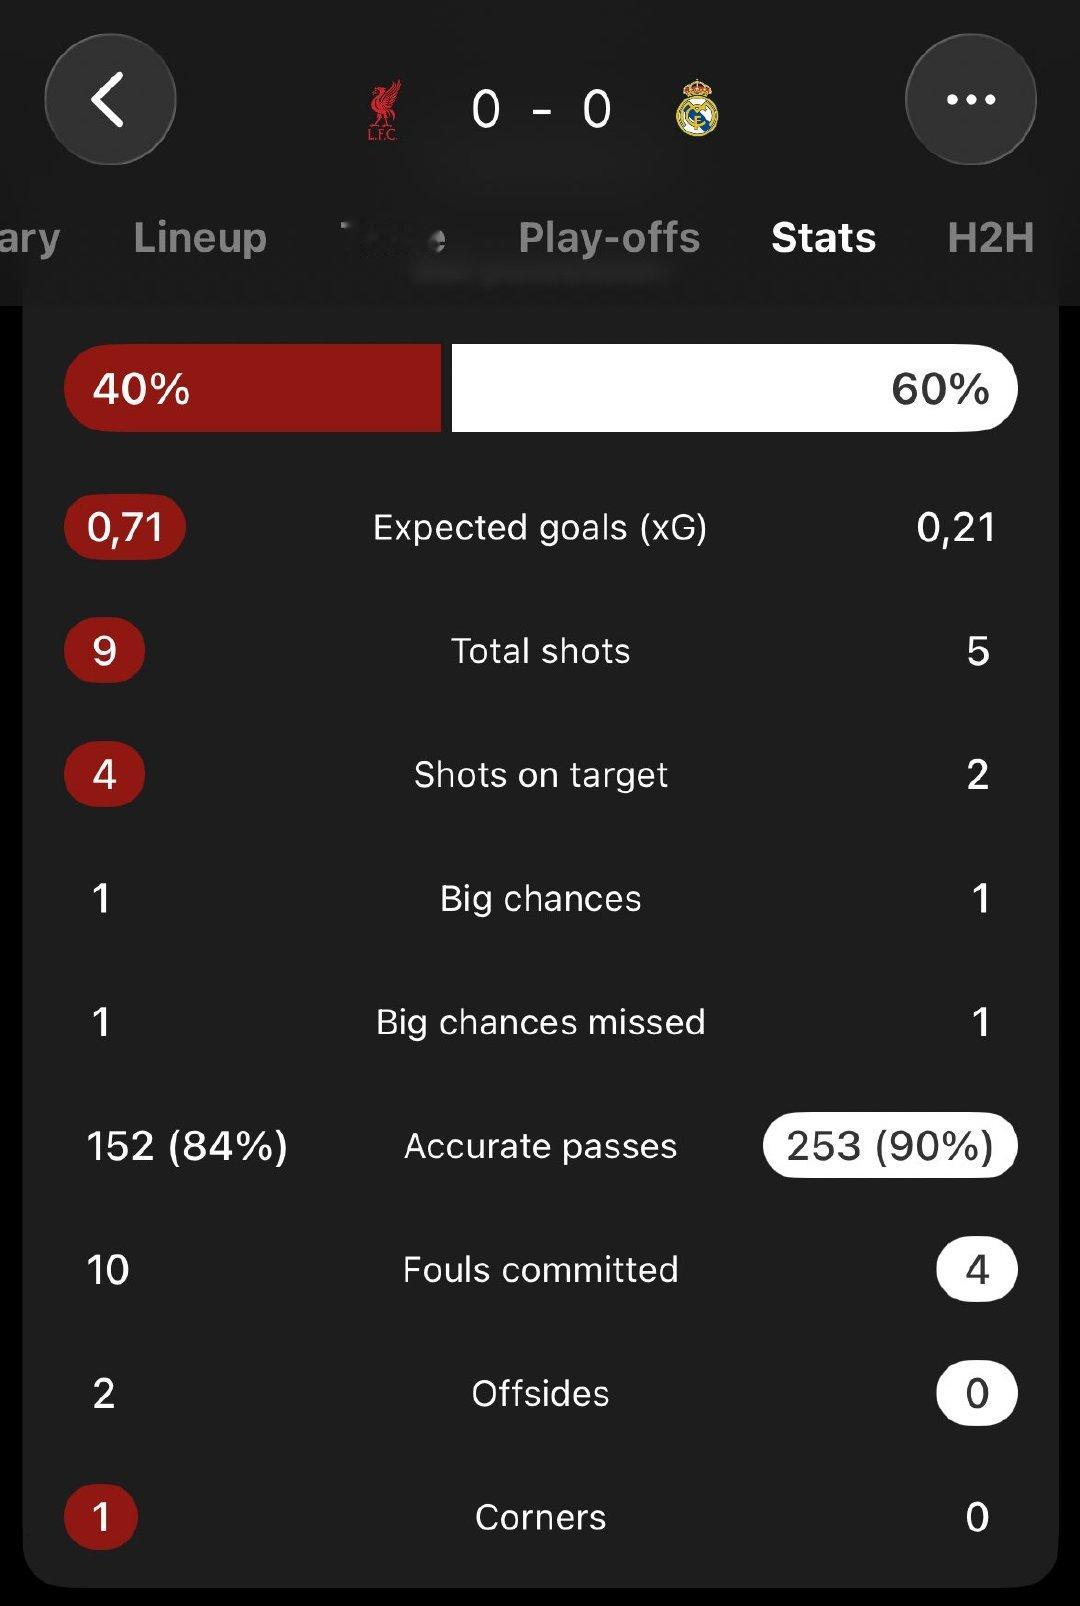Tap the red 40% possession bar
This screenshot has height=1606, width=1080.
pyautogui.click(x=253, y=388)
